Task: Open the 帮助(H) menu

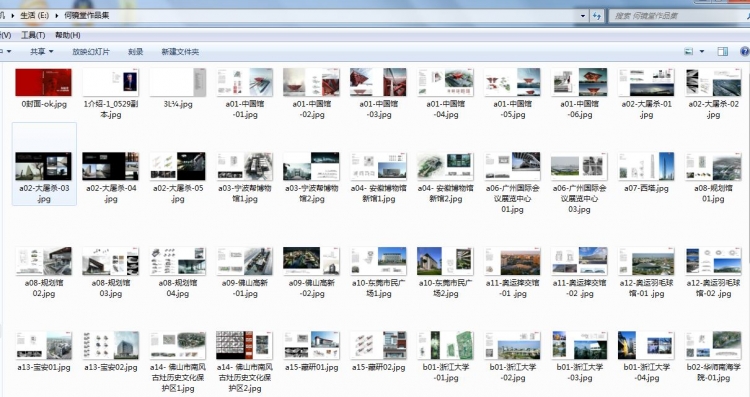Action: [x=67, y=35]
